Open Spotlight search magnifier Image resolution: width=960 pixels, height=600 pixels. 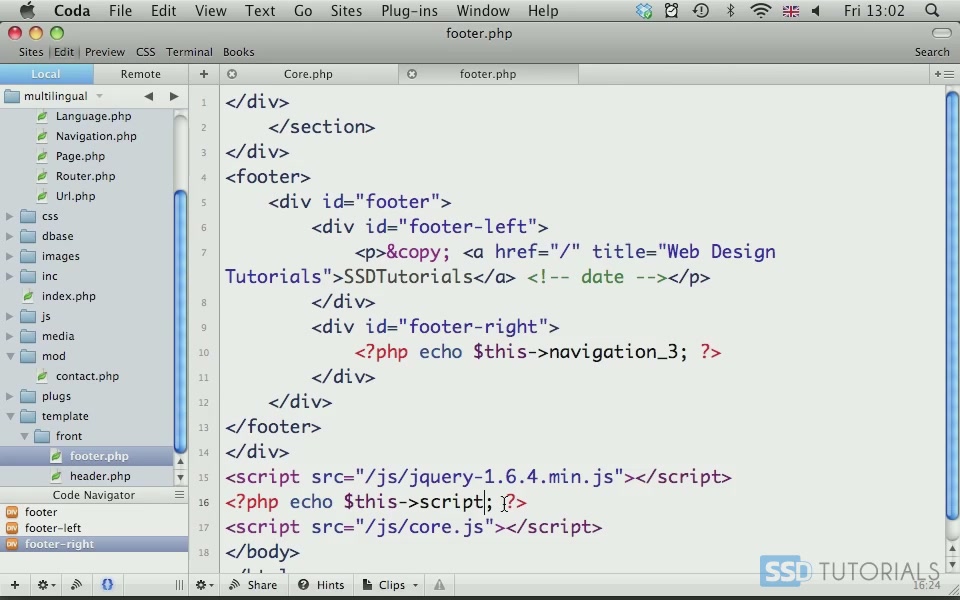pyautogui.click(x=932, y=10)
